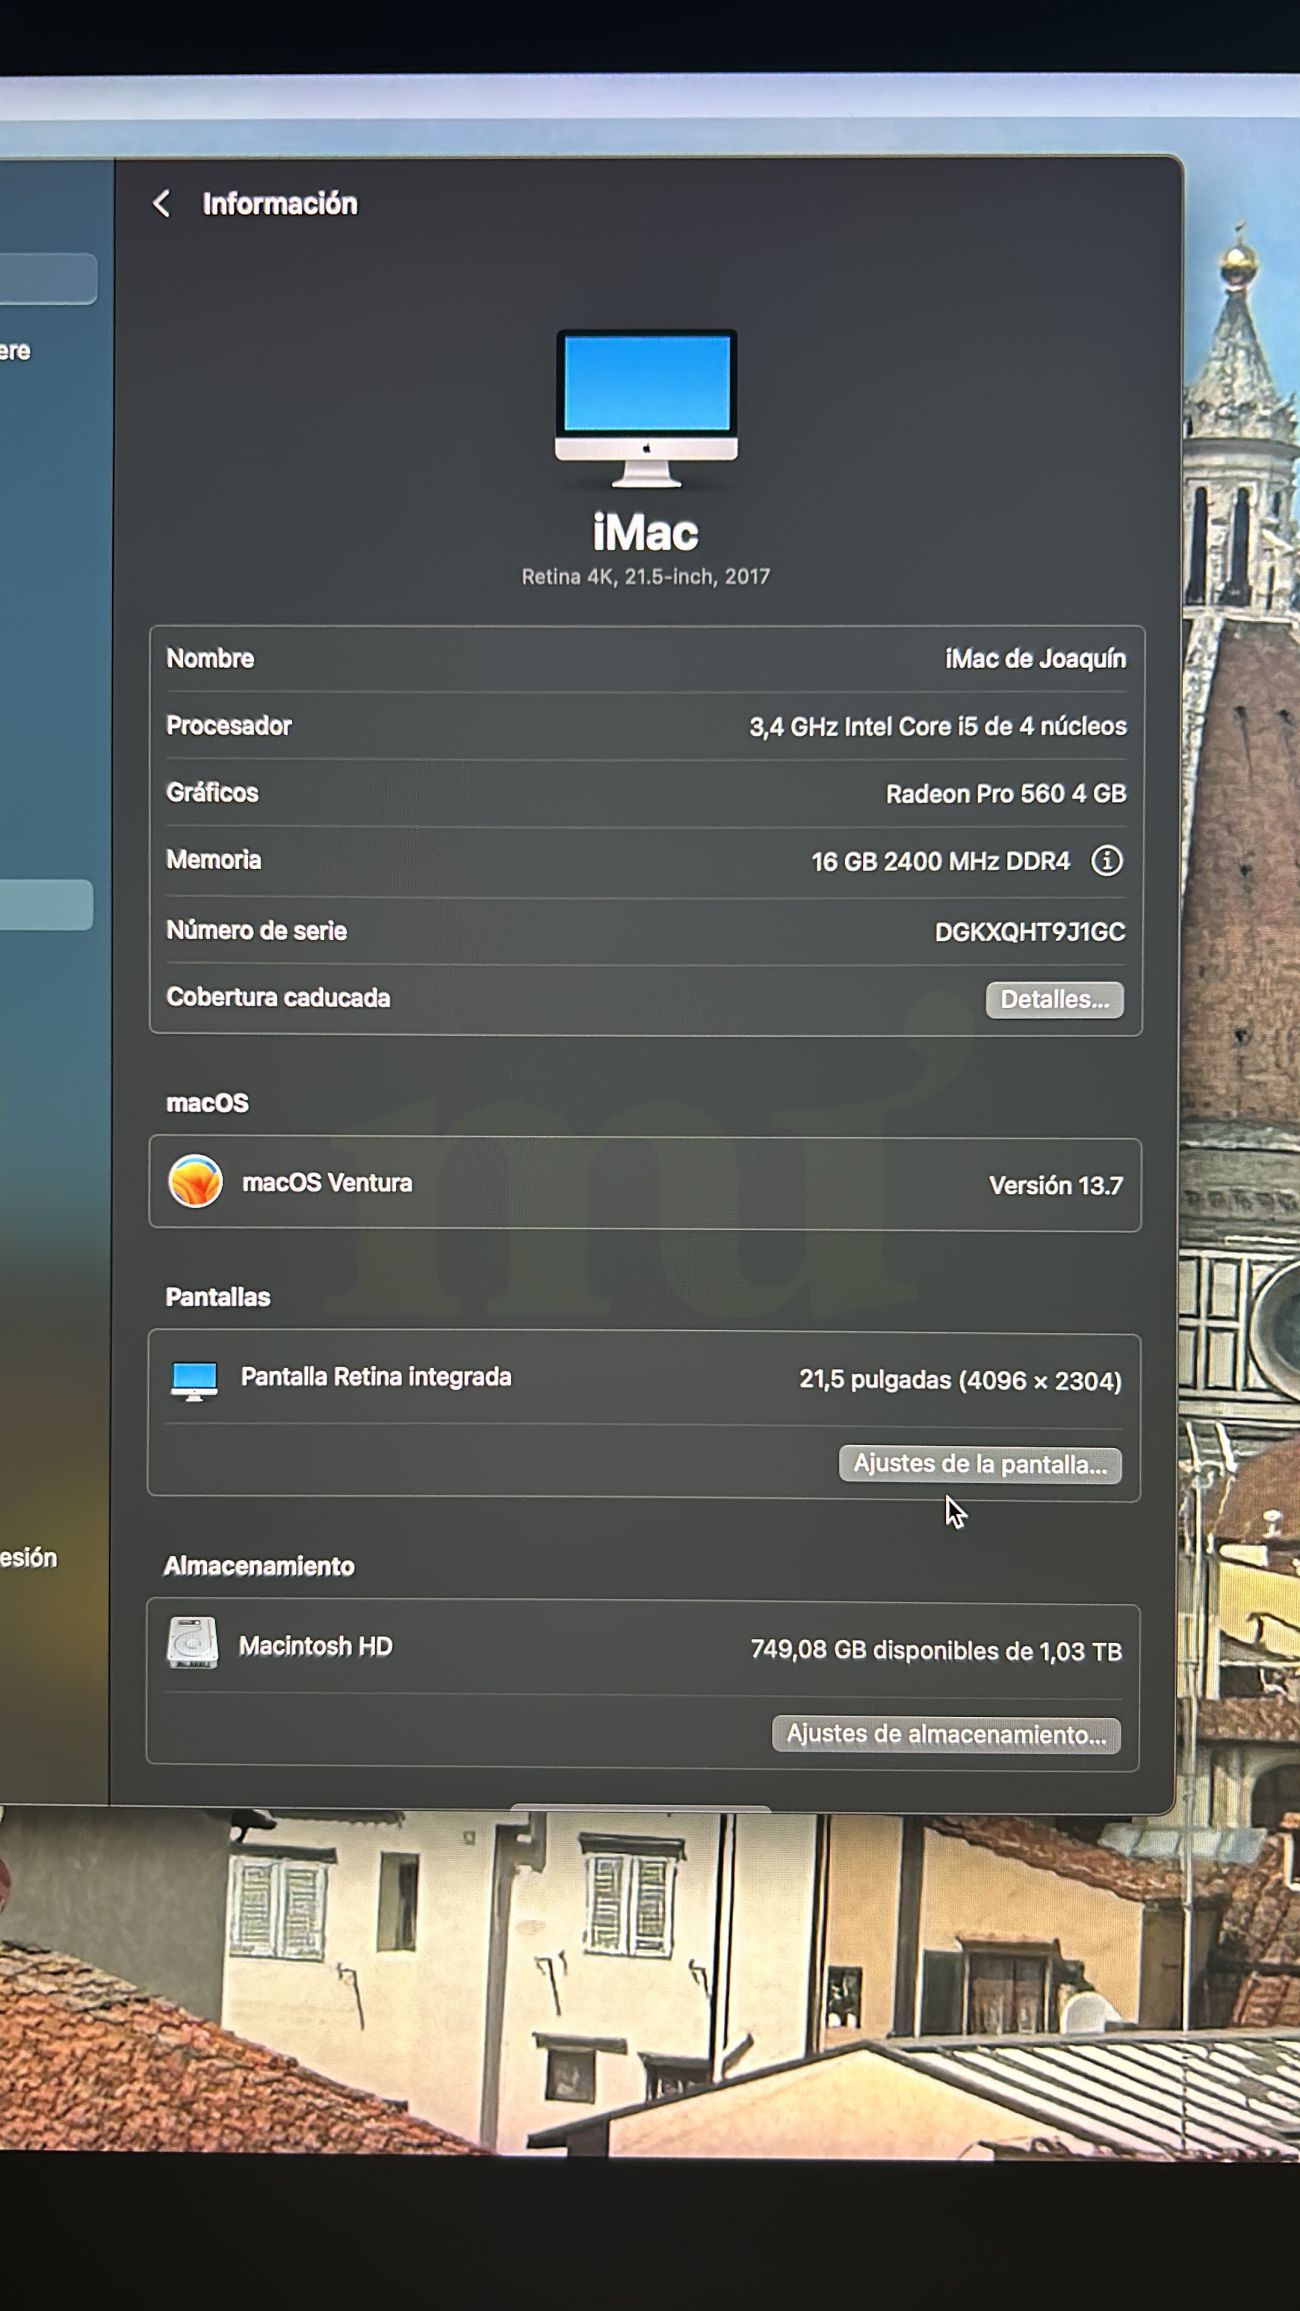Click the "macOS" section heading
The width and height of the screenshot is (1300, 2311).
pos(207,1103)
